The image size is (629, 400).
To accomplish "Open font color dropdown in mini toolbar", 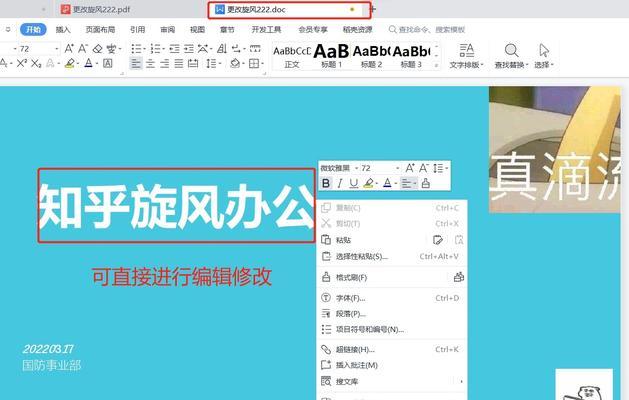I will 395,184.
